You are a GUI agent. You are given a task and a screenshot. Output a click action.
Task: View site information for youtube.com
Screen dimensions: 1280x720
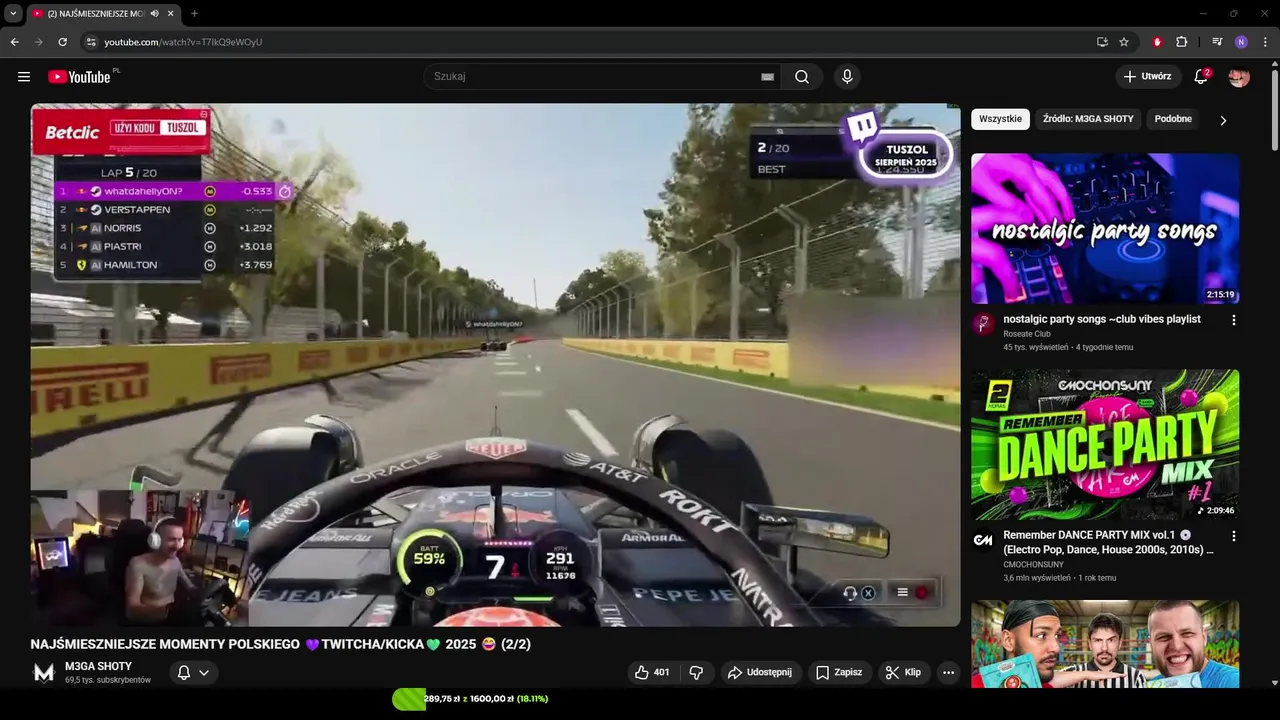91,42
